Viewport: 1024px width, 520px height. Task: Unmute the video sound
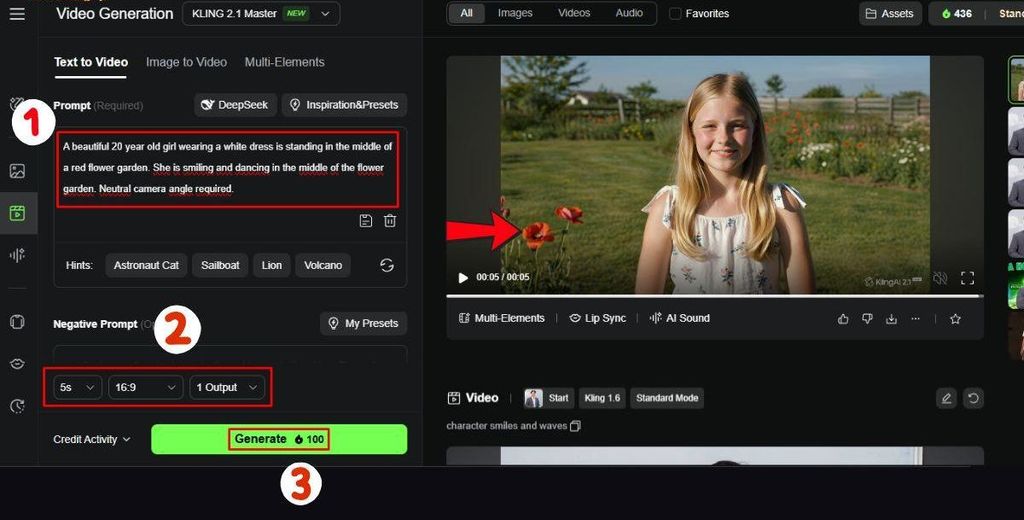point(939,278)
